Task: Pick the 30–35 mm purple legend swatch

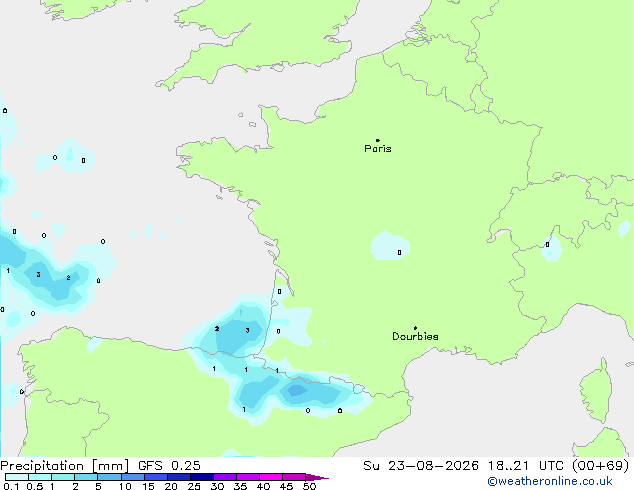Action: click(225, 477)
